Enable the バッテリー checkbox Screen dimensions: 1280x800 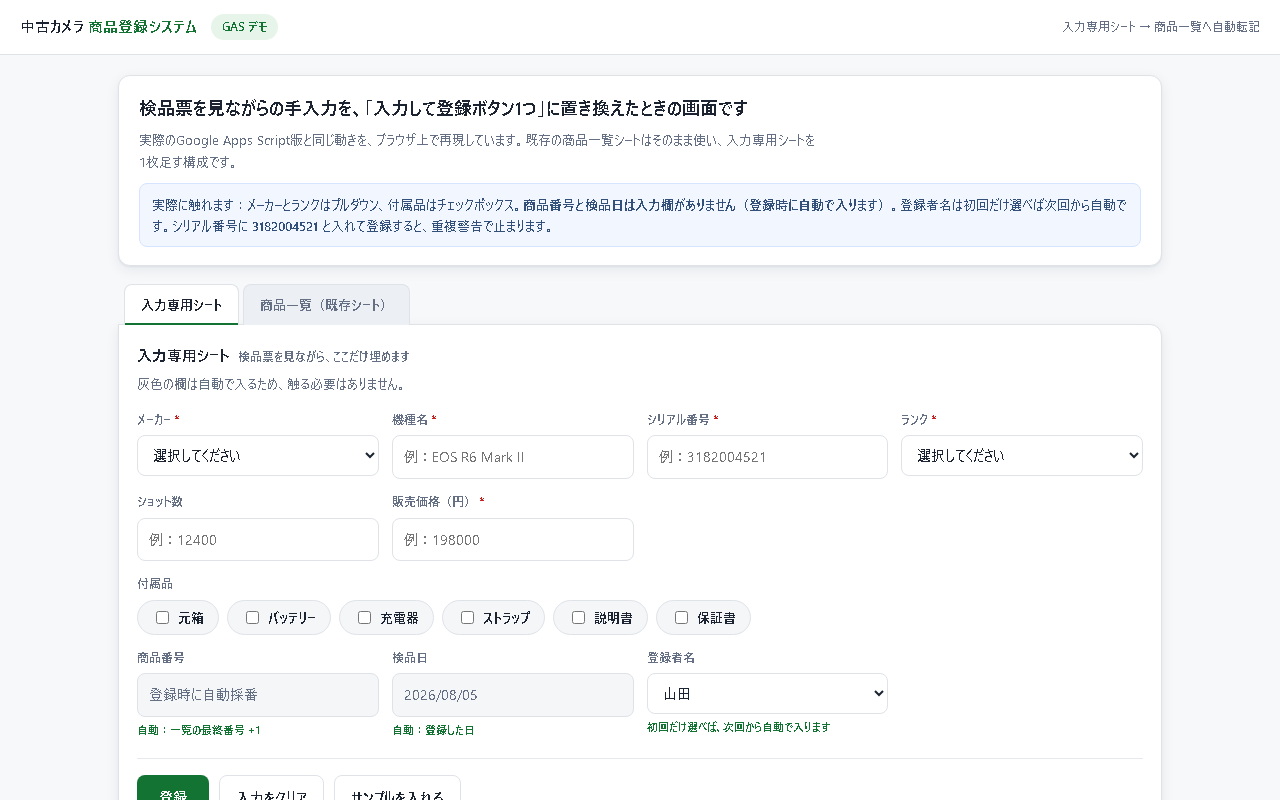coord(252,618)
